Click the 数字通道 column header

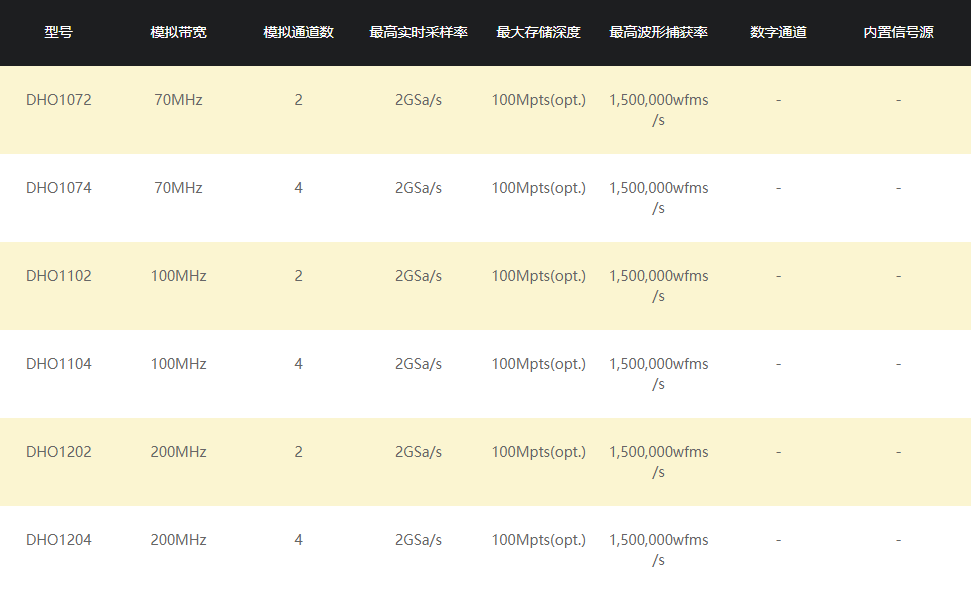tap(778, 32)
